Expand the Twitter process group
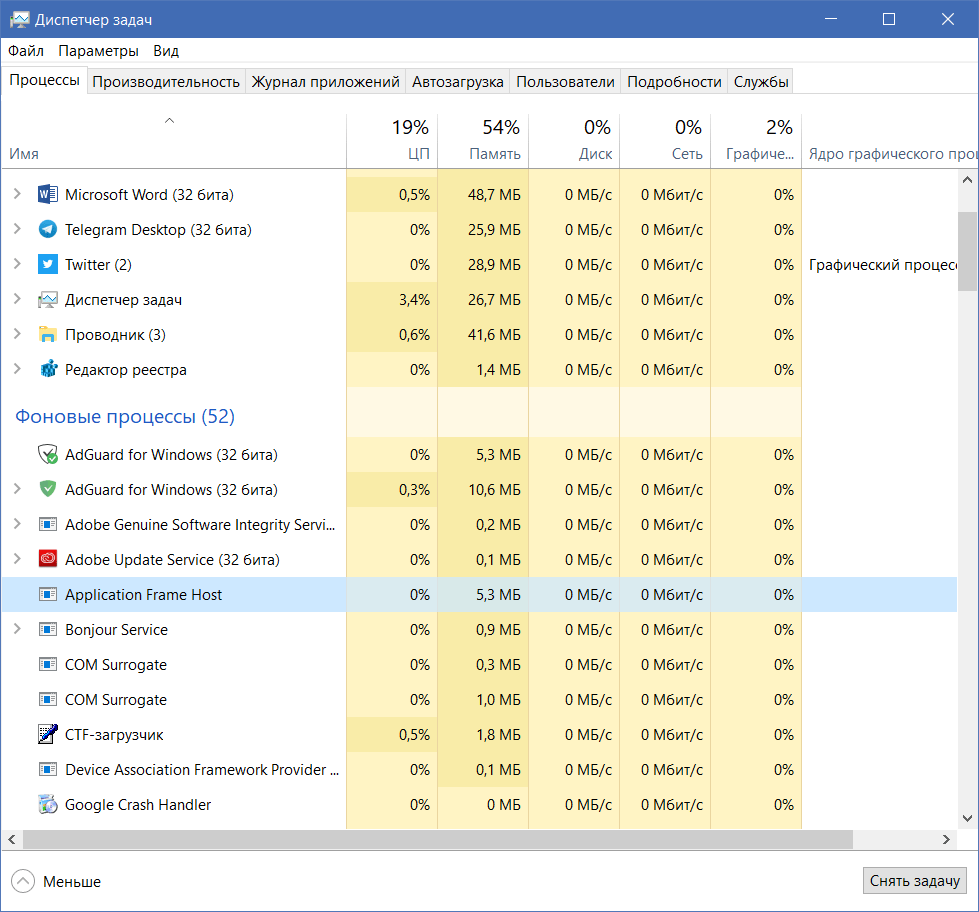The height and width of the screenshot is (912, 979). (17, 264)
